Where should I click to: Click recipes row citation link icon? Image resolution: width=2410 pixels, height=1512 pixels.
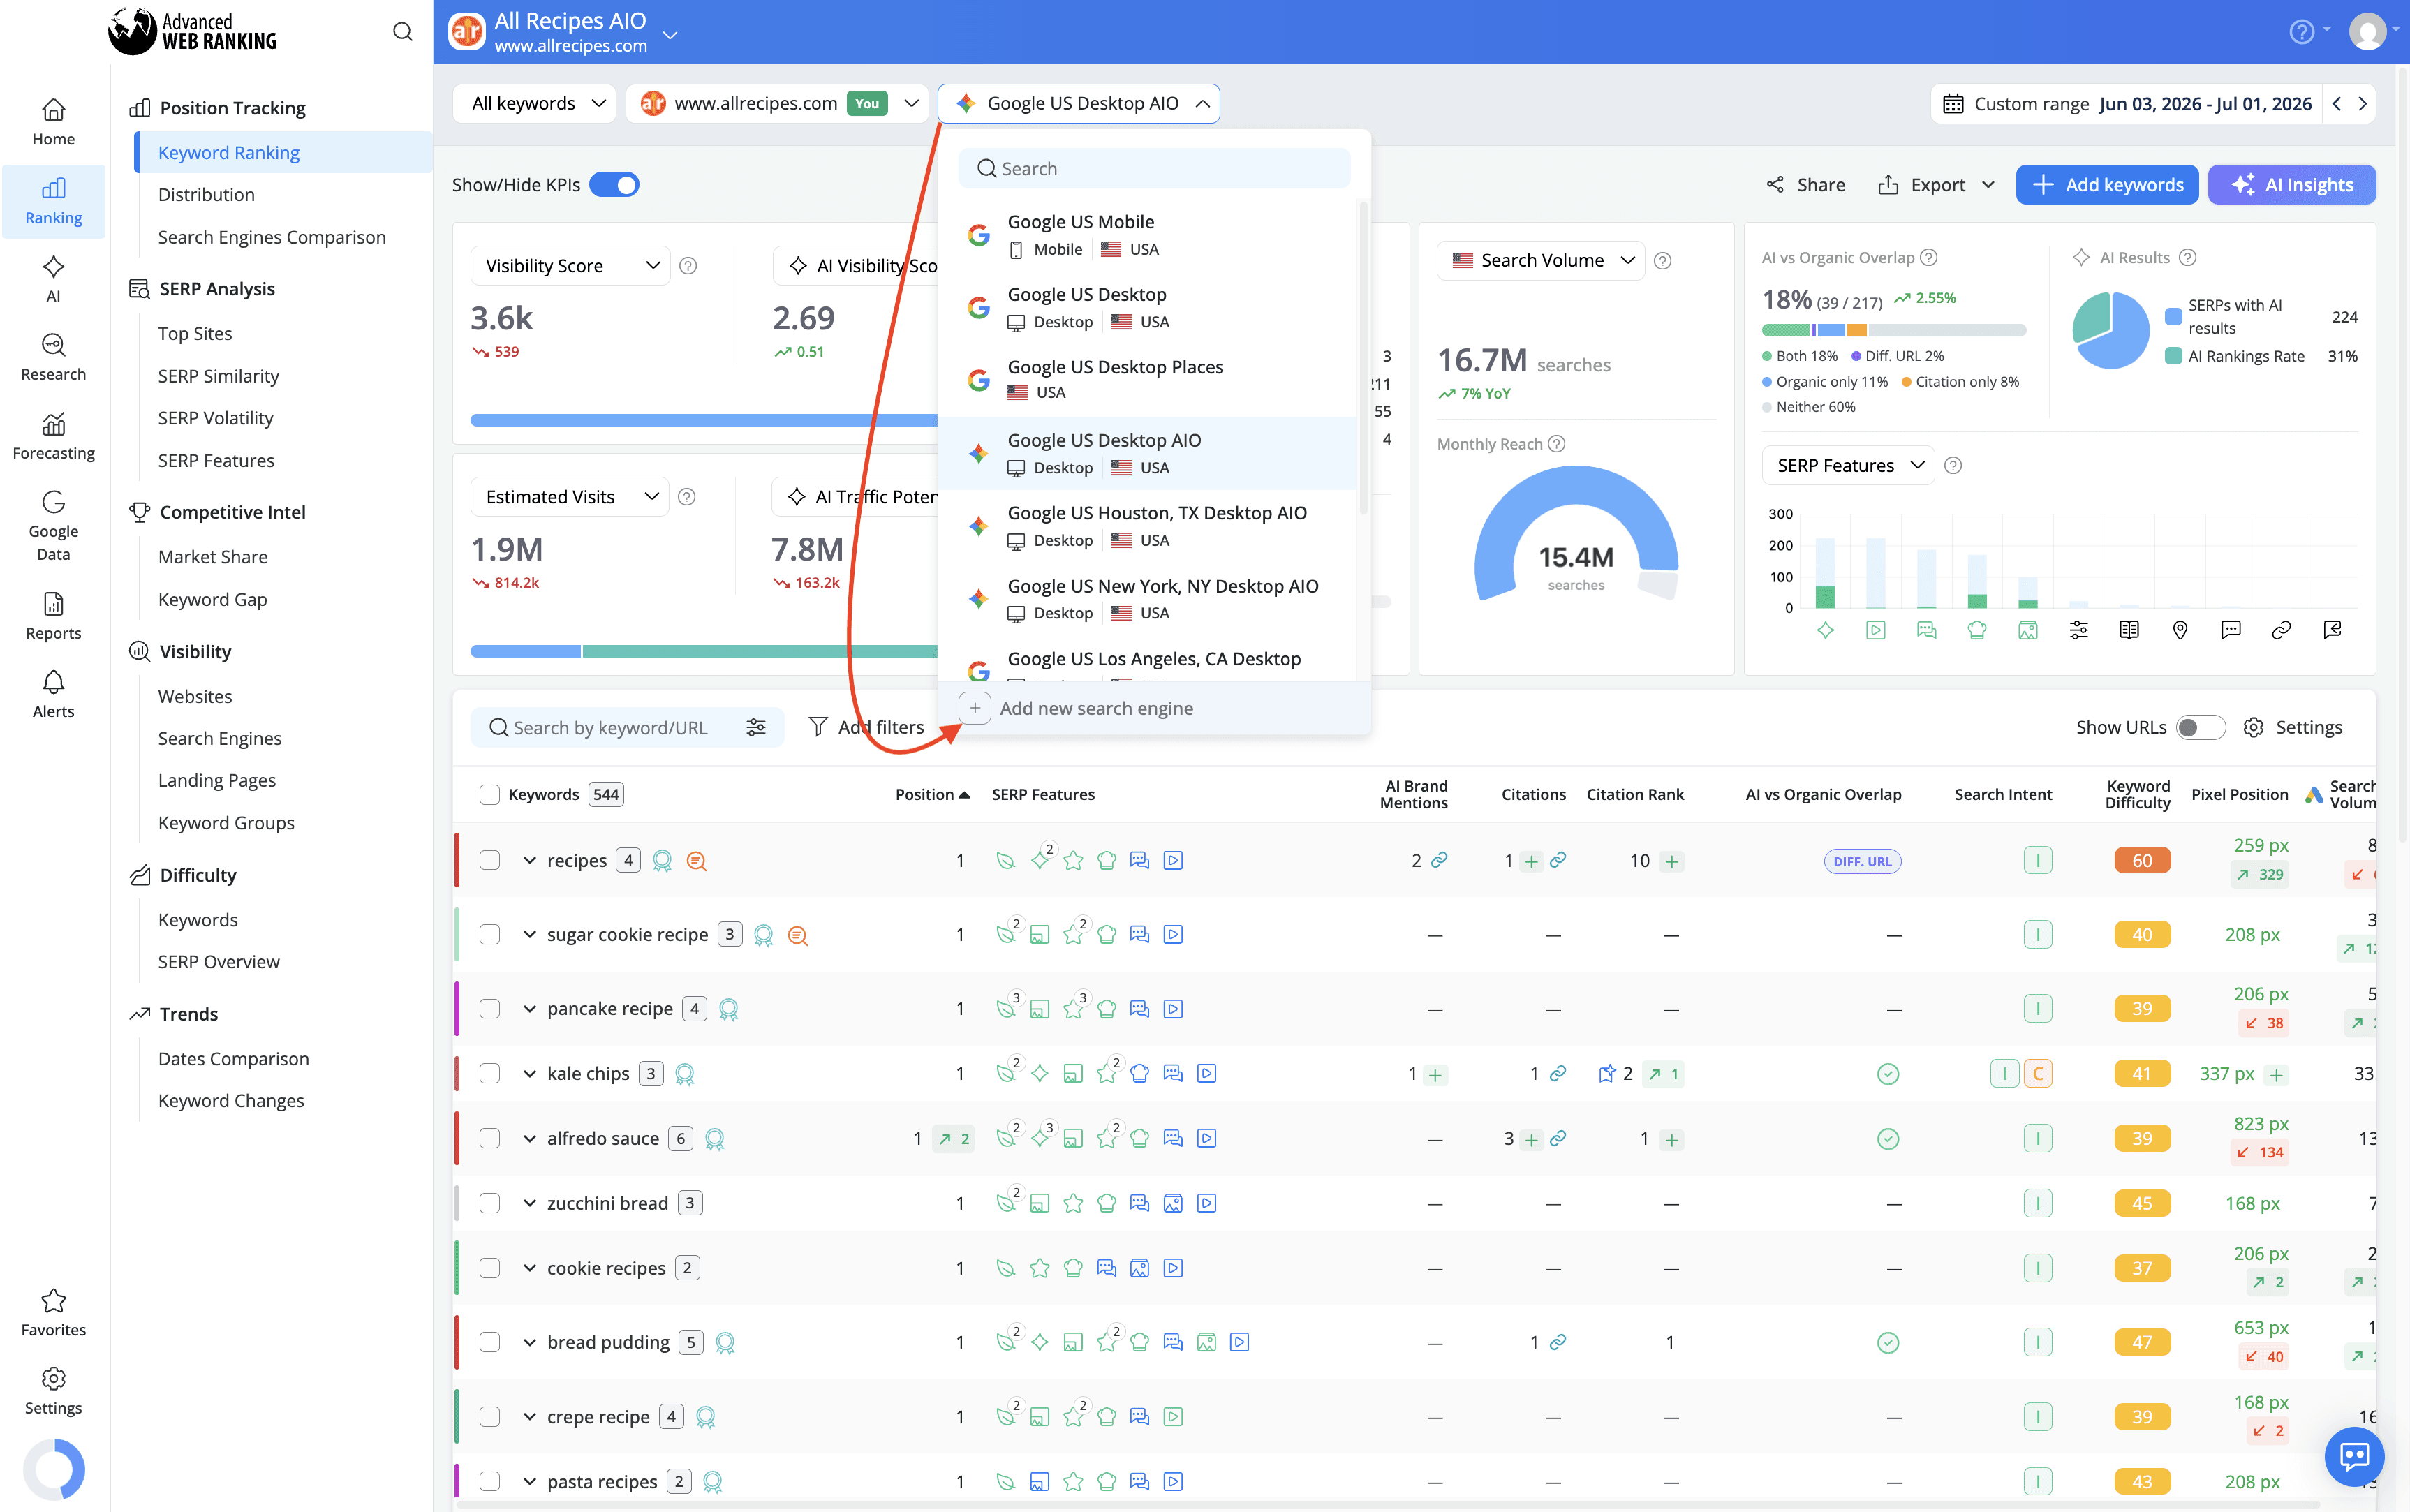(1558, 859)
